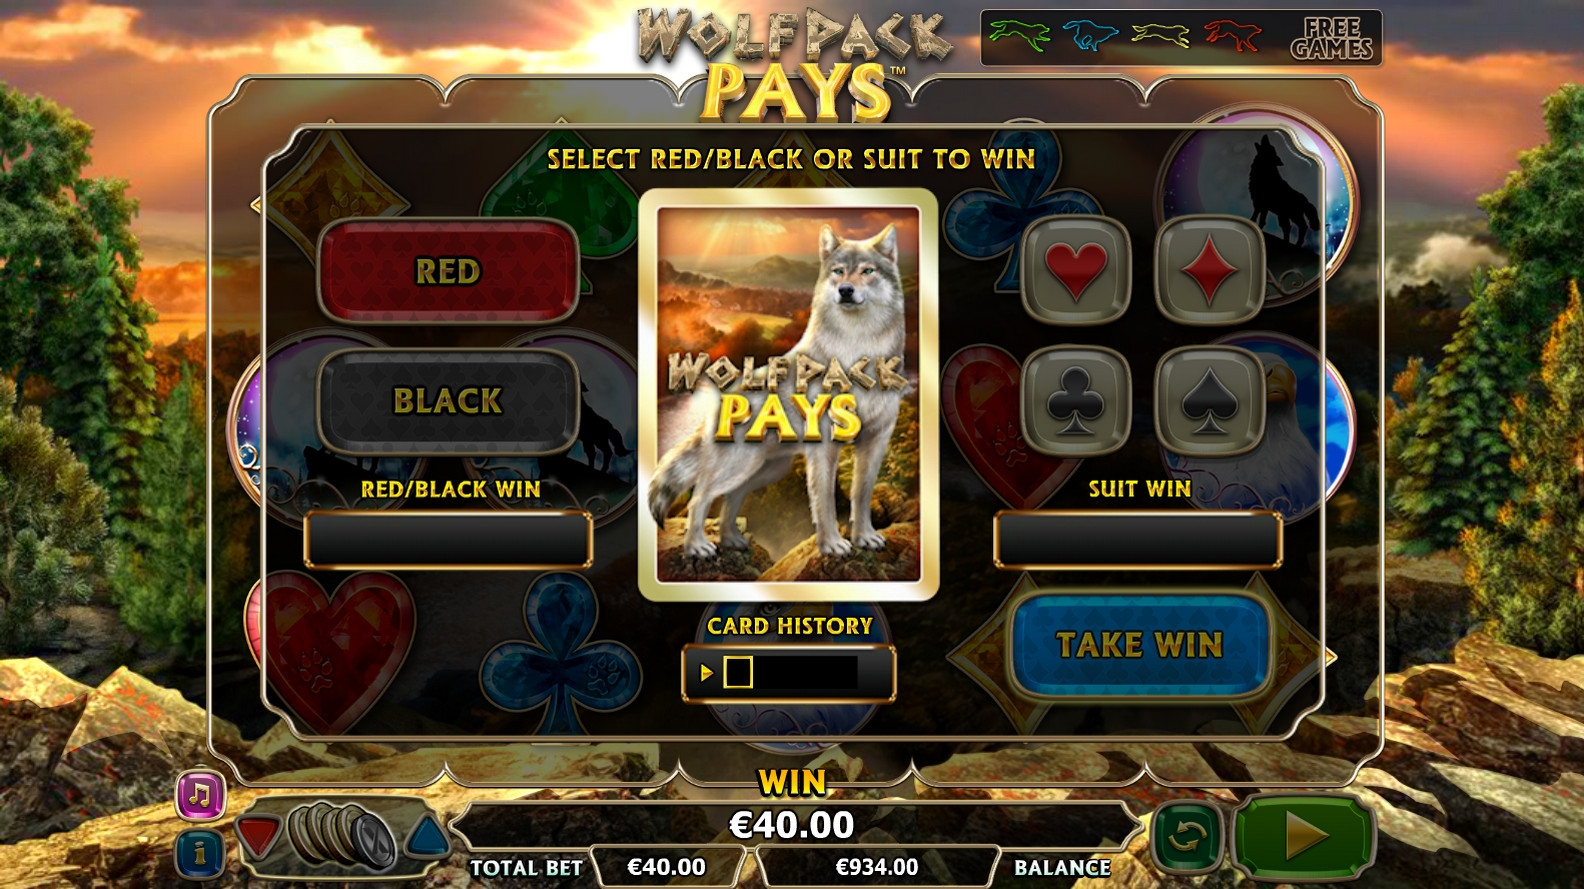Toggle the music sound icon
Image resolution: width=1584 pixels, height=889 pixels.
coord(200,796)
